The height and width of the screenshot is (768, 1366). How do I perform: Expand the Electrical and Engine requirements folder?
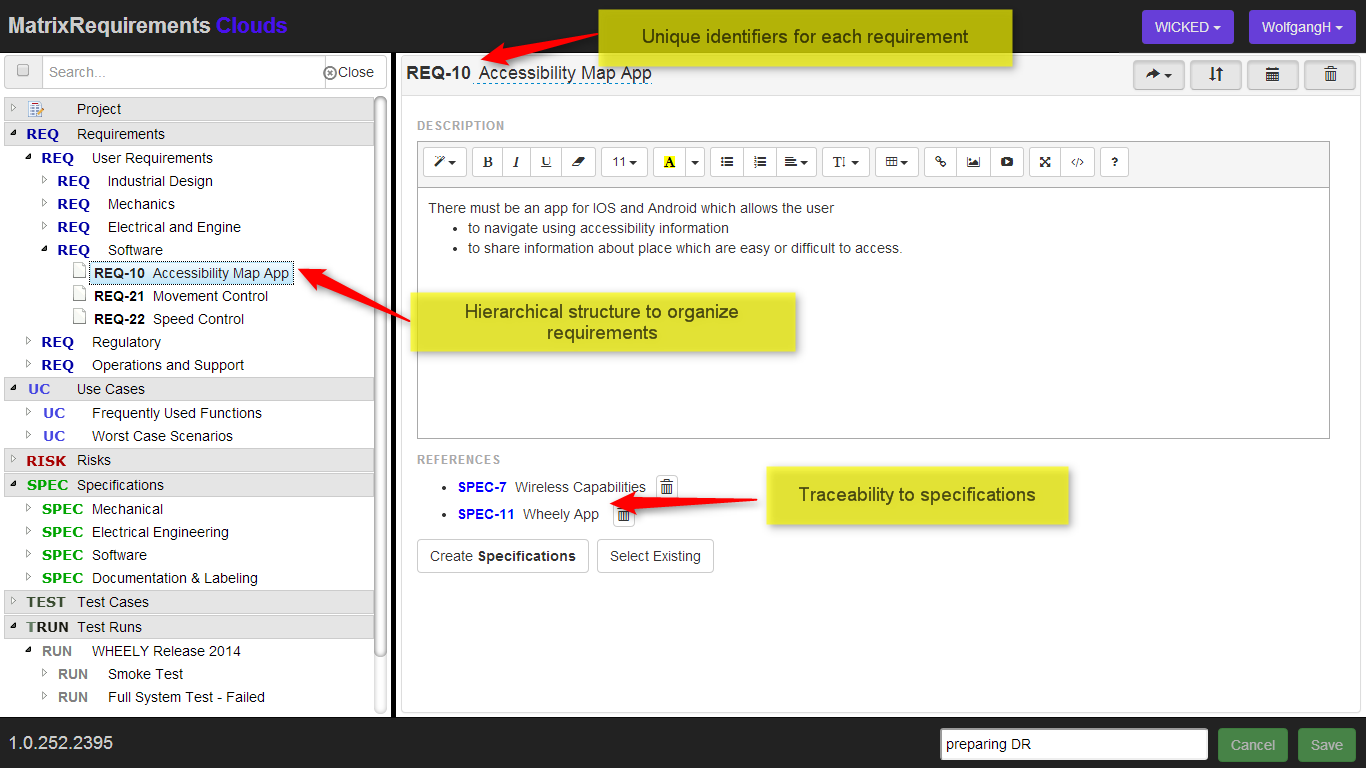44,226
